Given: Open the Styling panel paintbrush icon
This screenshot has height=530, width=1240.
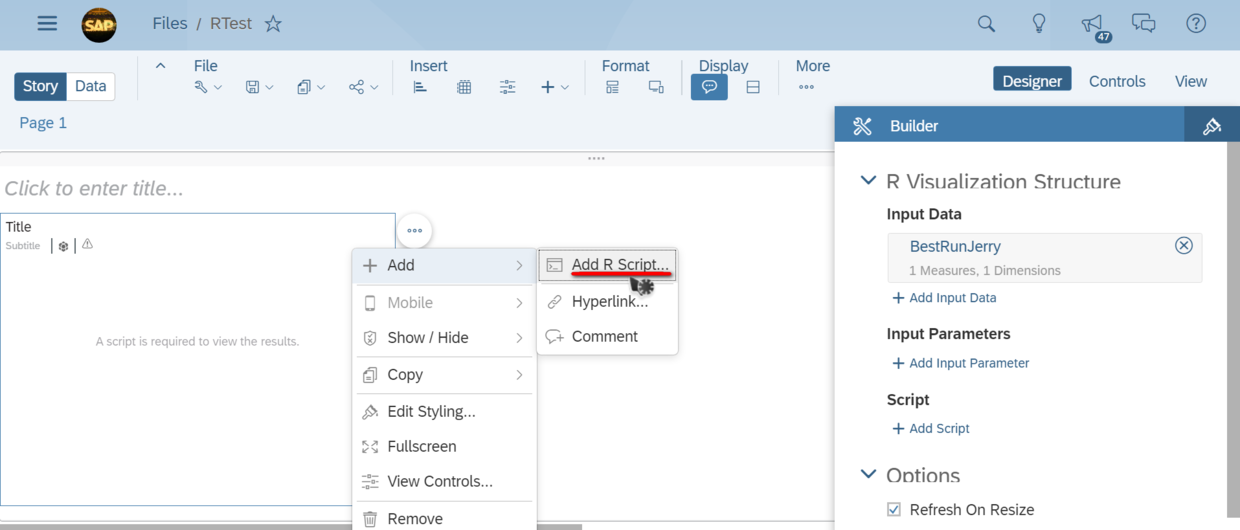Looking at the screenshot, I should [1212, 126].
